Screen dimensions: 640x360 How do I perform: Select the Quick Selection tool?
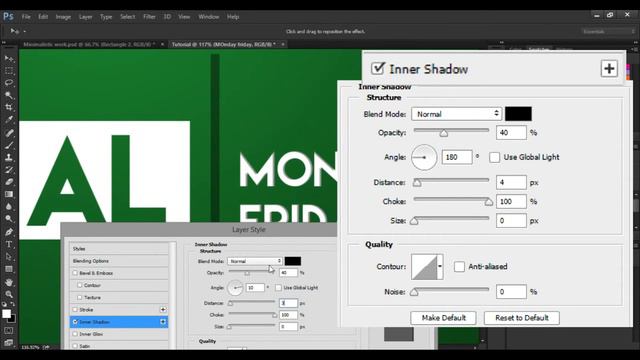[x=9, y=95]
